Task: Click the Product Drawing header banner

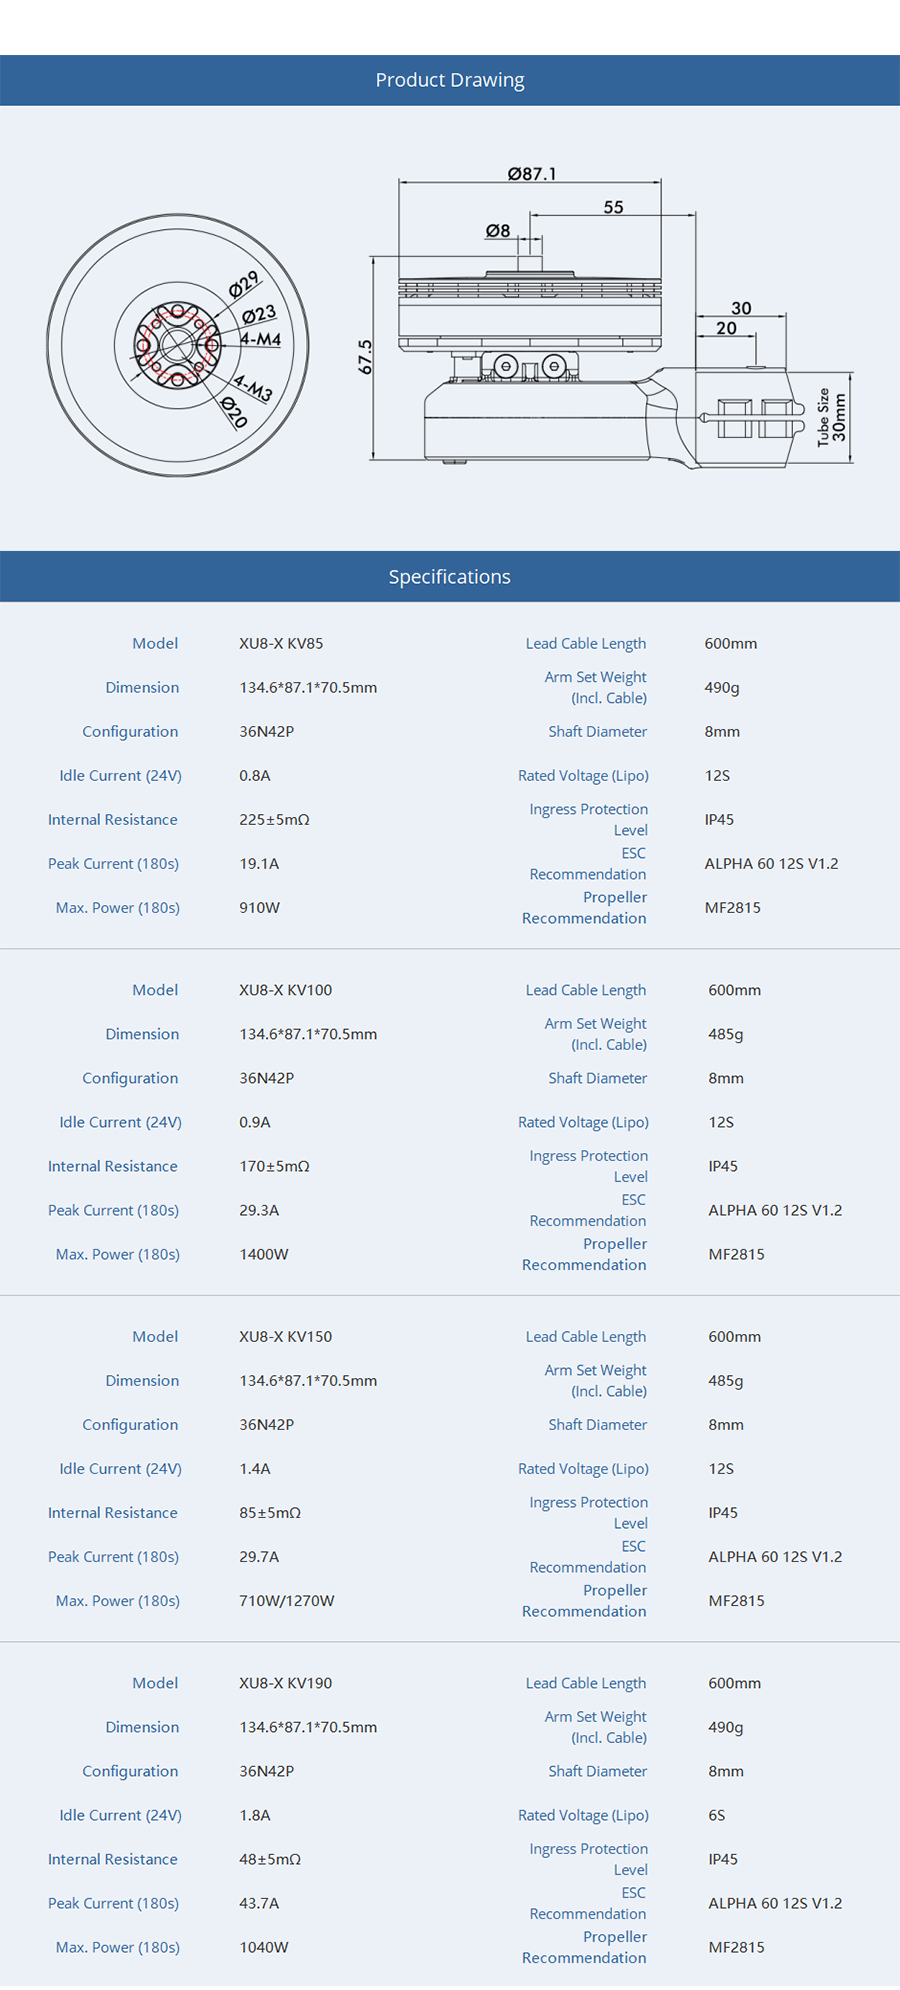Action: tap(450, 80)
